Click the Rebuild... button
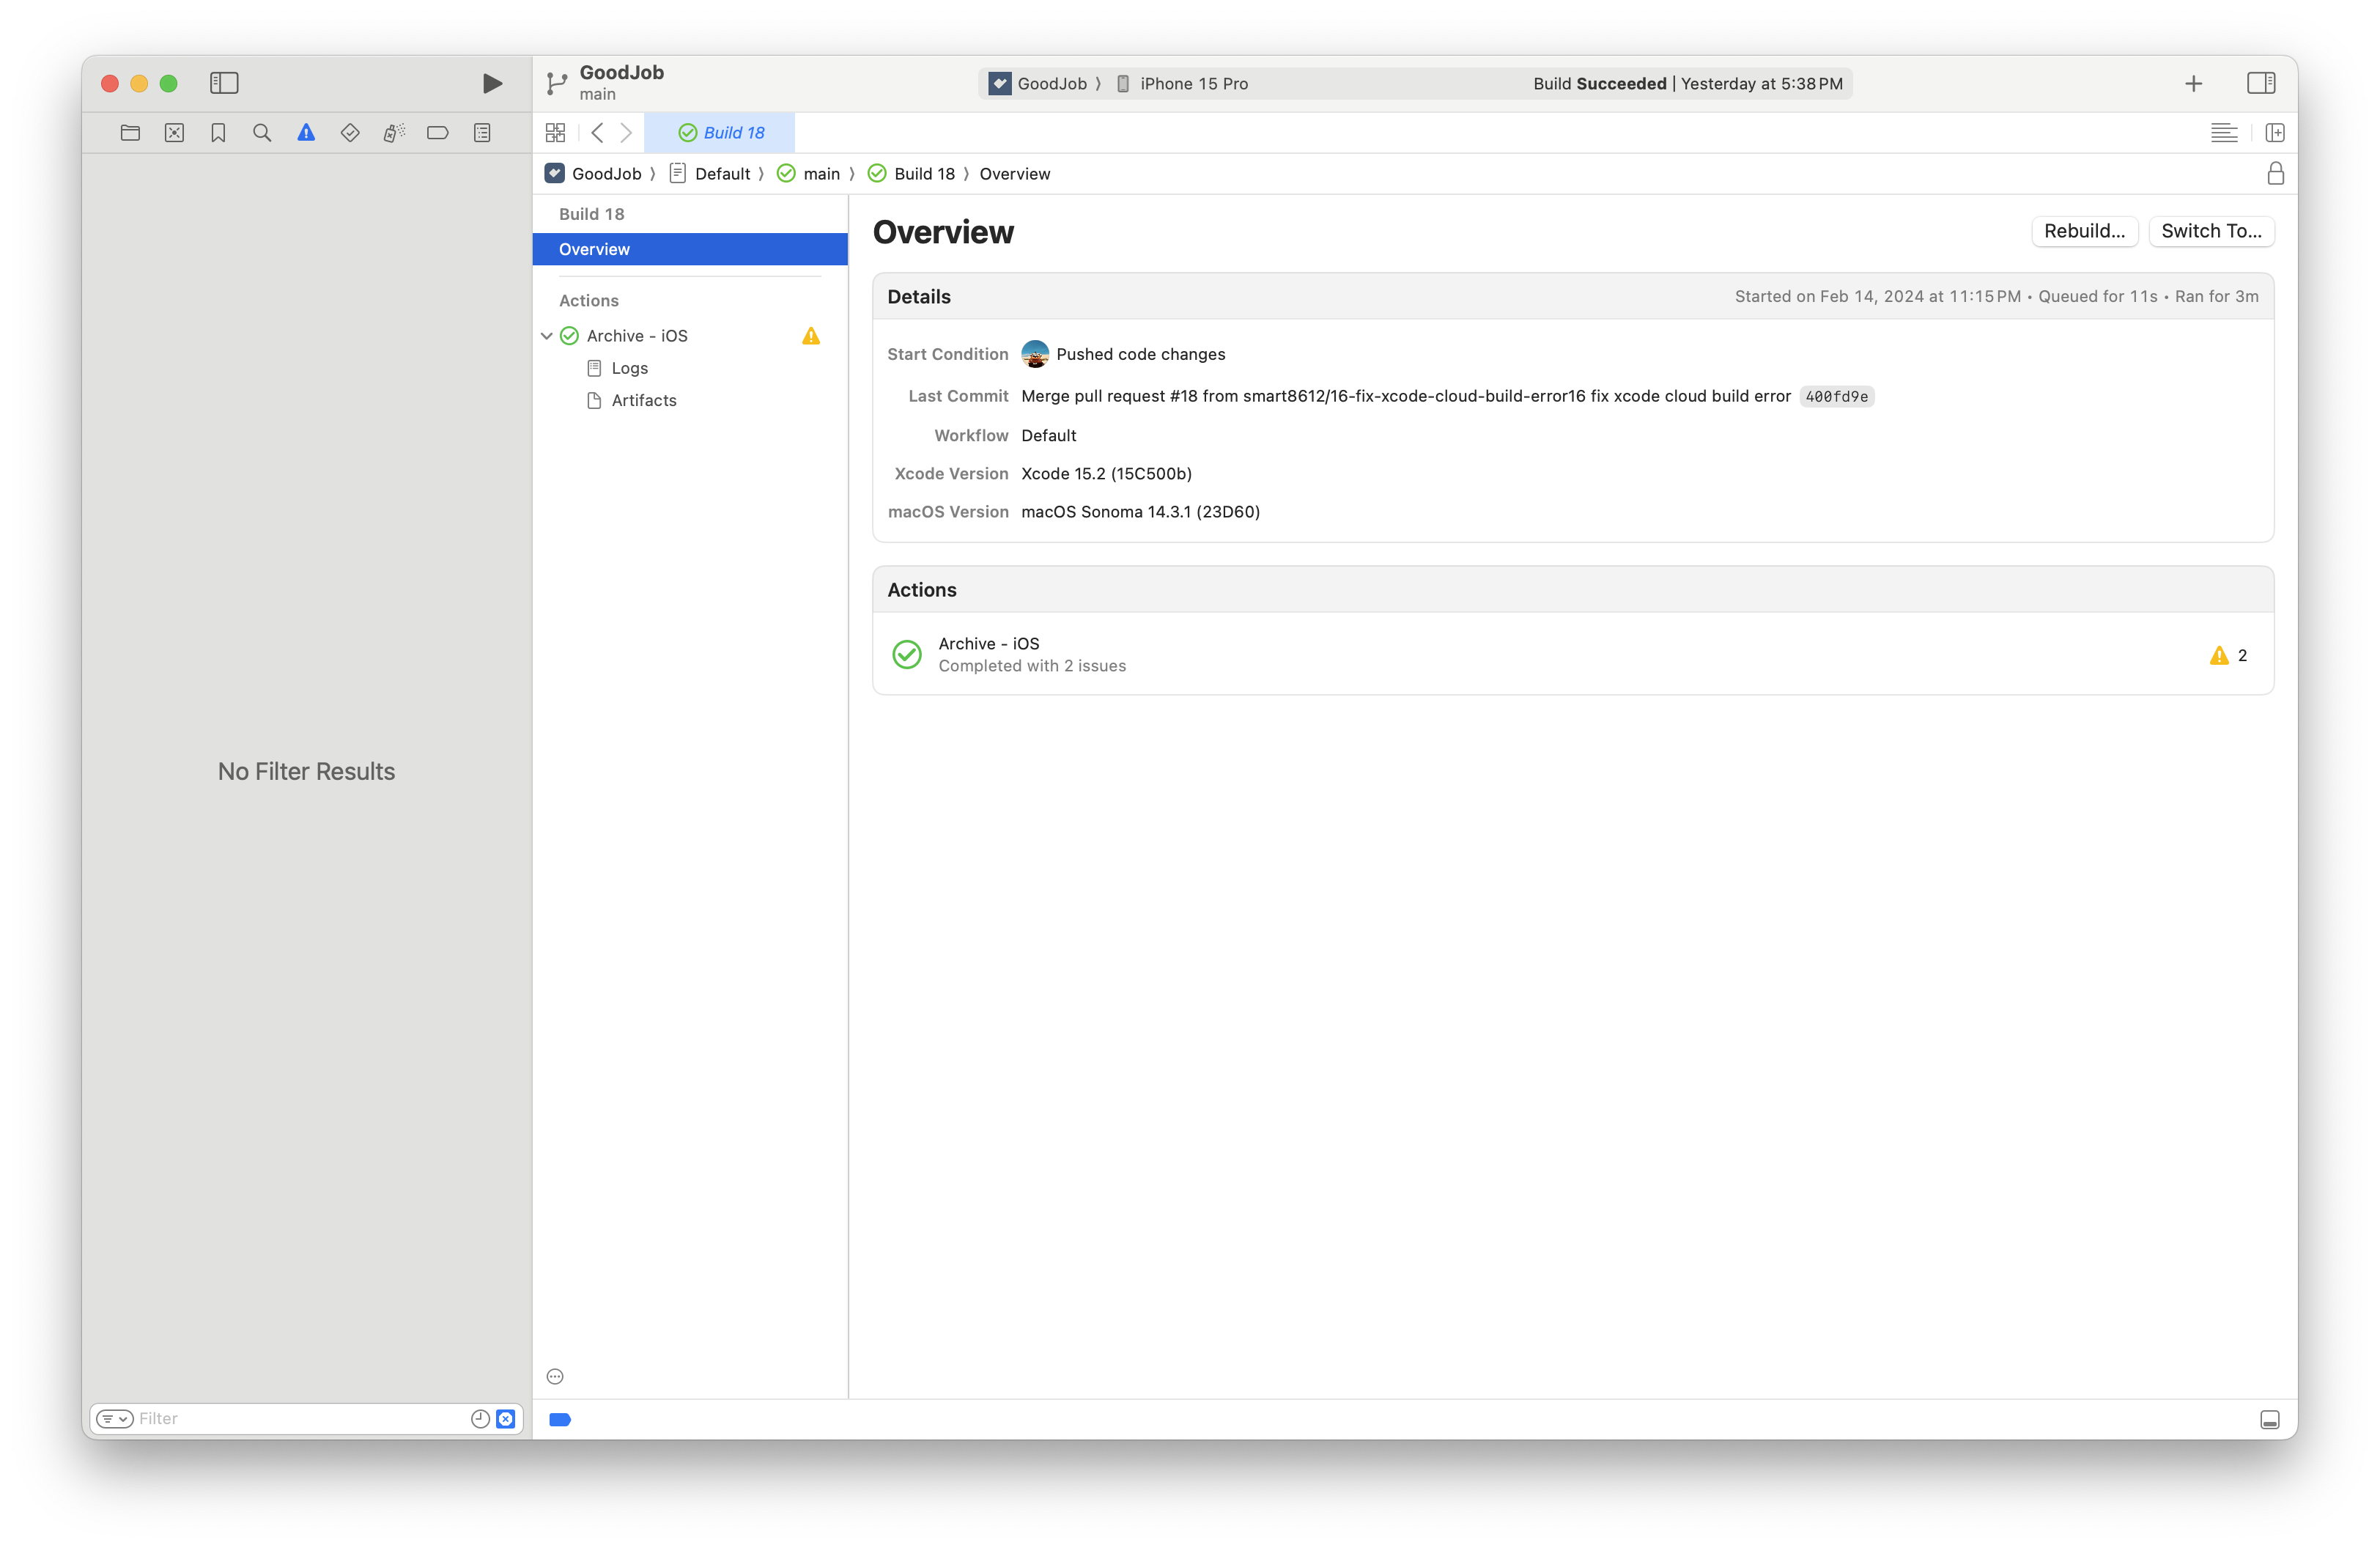The height and width of the screenshot is (1548, 2380). tap(2084, 231)
